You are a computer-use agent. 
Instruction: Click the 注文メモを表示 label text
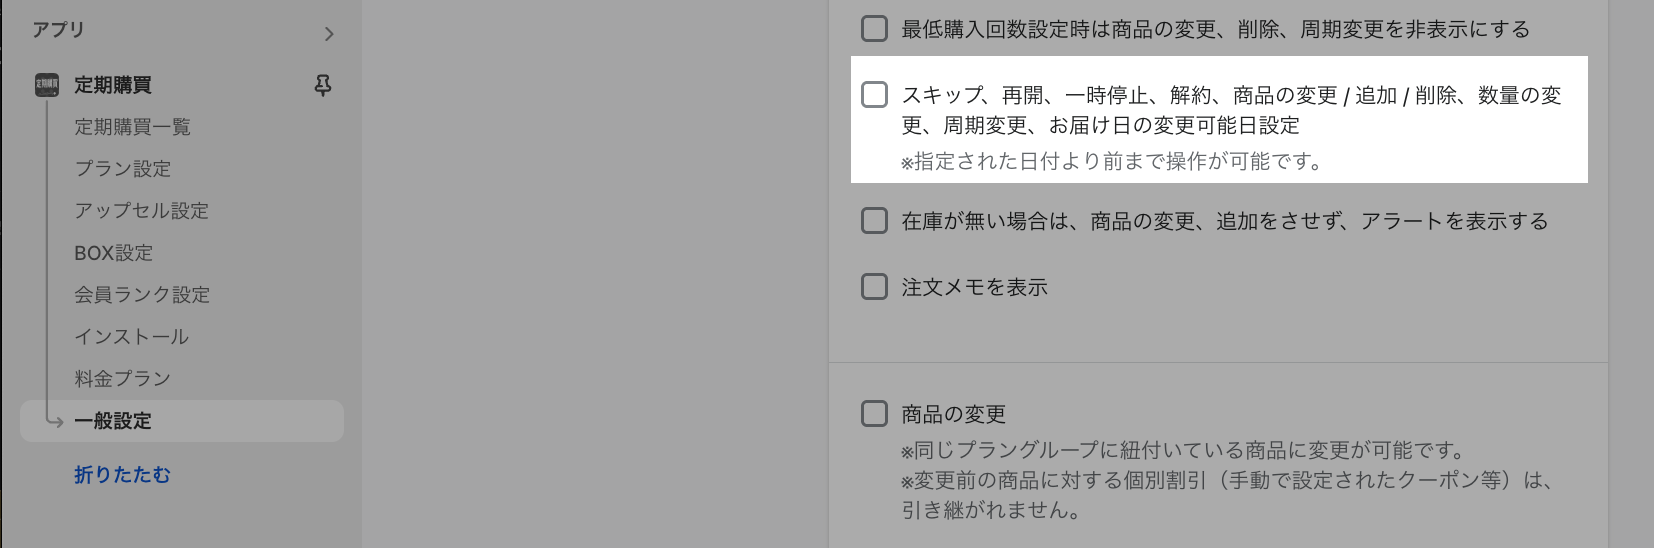pos(974,287)
